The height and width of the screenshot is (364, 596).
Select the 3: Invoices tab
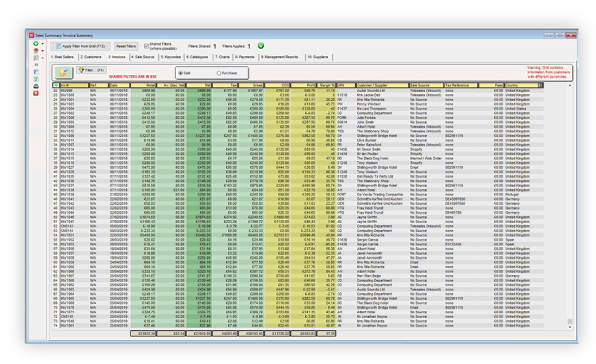117,57
